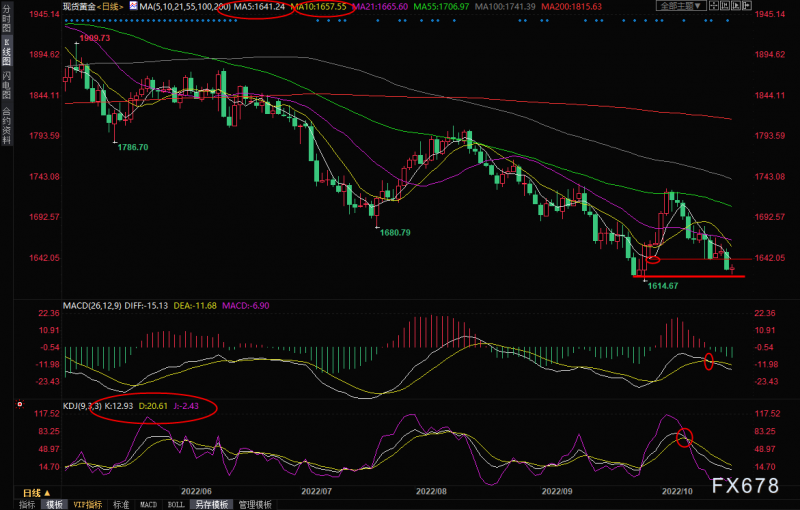Click the 2022/10 date label
This screenshot has height=510, width=800.
677,491
